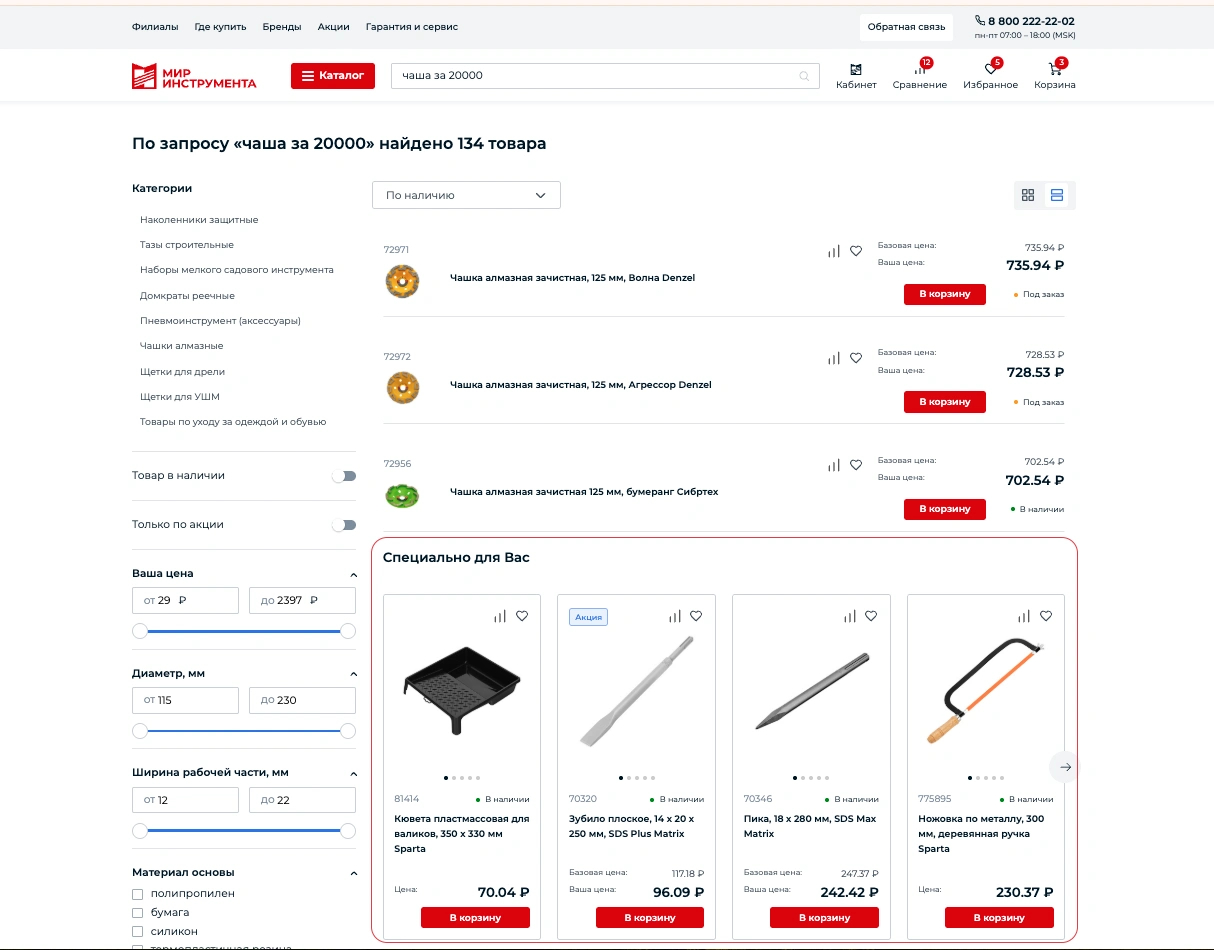Open the По наличию sort dropdown
The image size is (1214, 950).
(x=466, y=195)
